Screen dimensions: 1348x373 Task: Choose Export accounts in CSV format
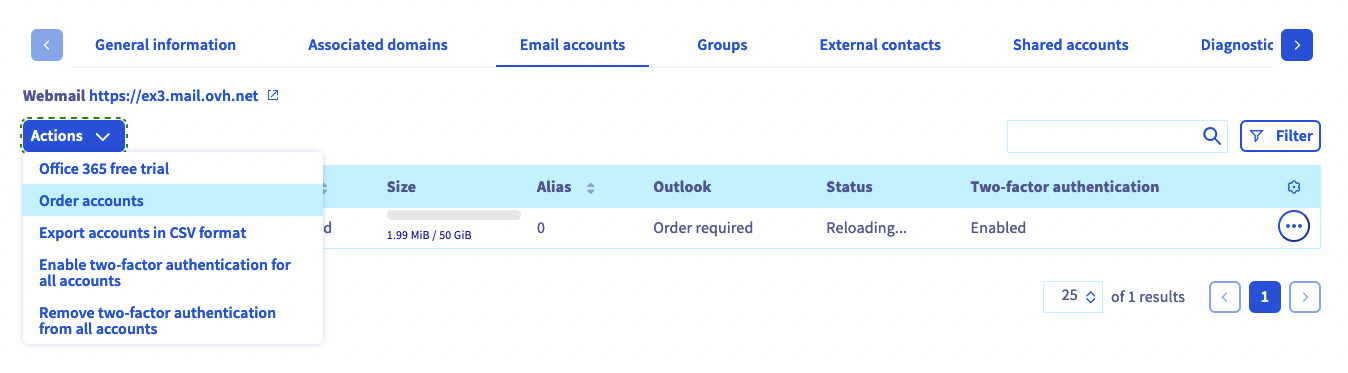(x=173, y=233)
